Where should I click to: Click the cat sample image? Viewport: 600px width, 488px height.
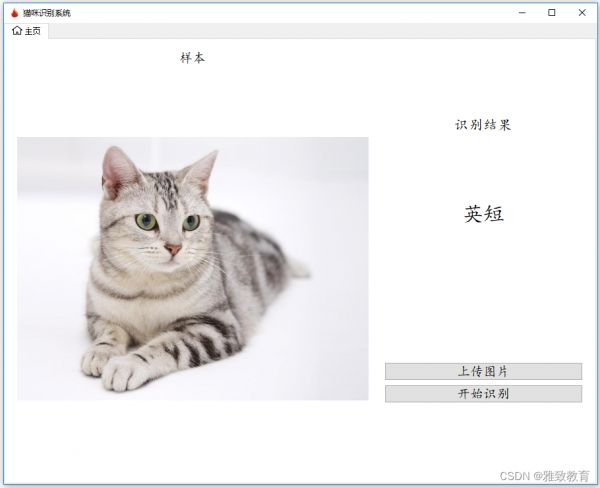coord(192,268)
